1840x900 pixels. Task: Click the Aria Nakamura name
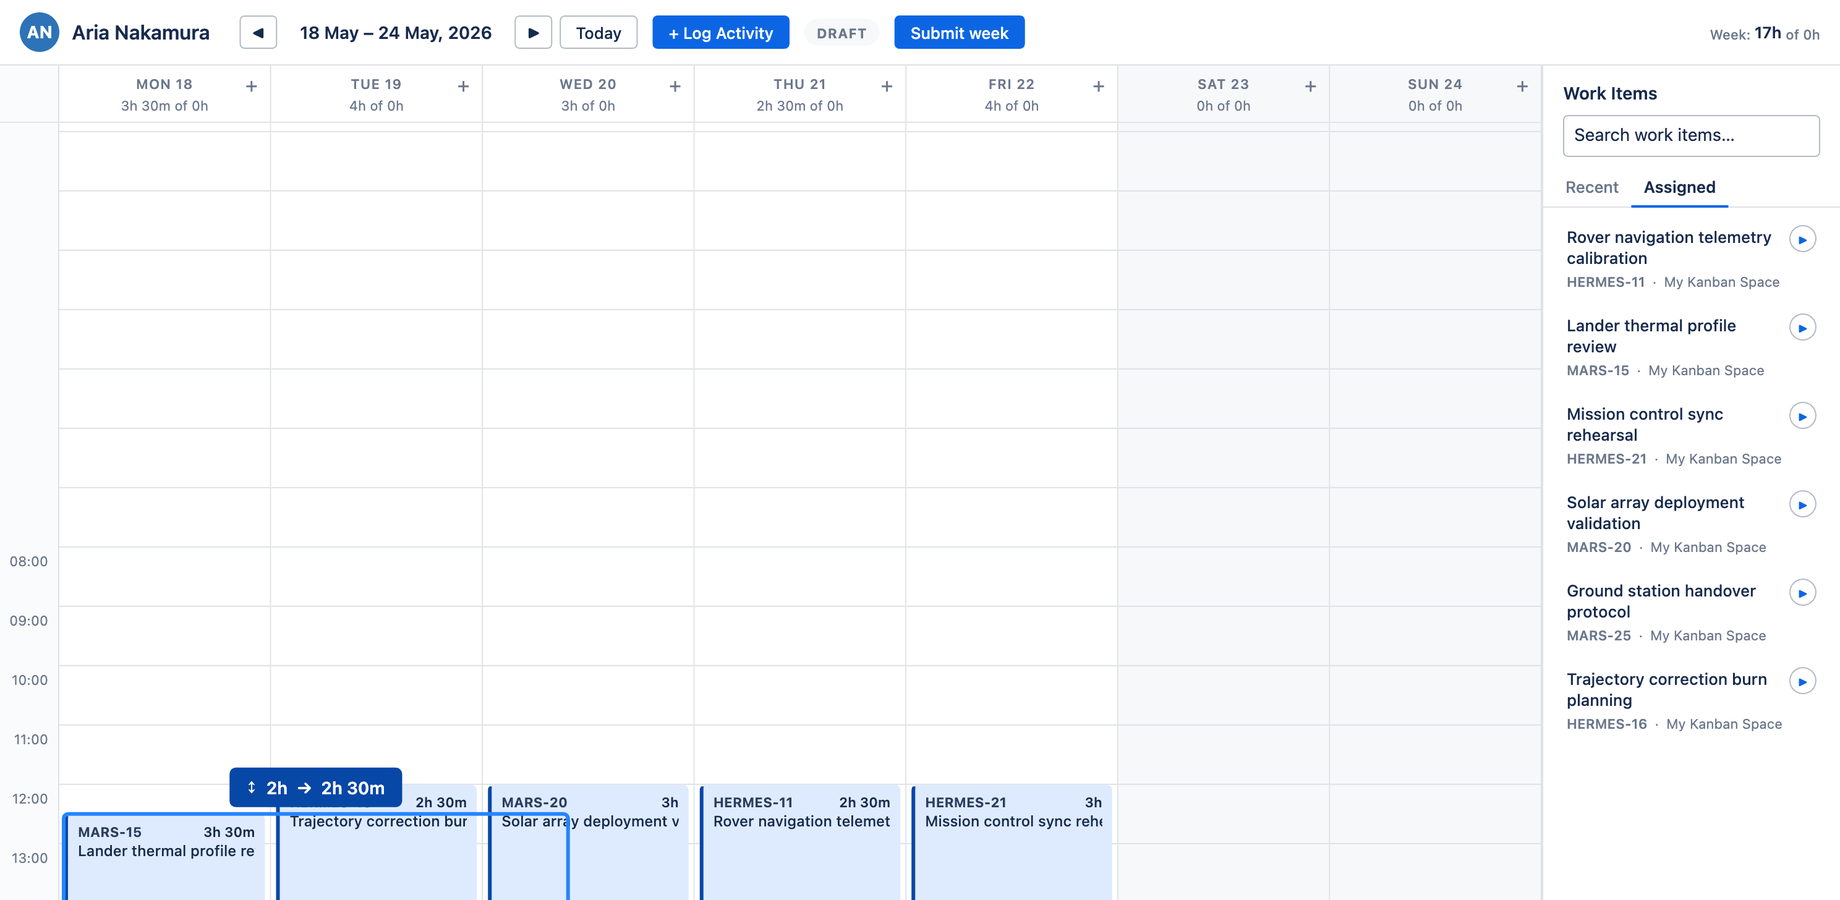pos(141,33)
